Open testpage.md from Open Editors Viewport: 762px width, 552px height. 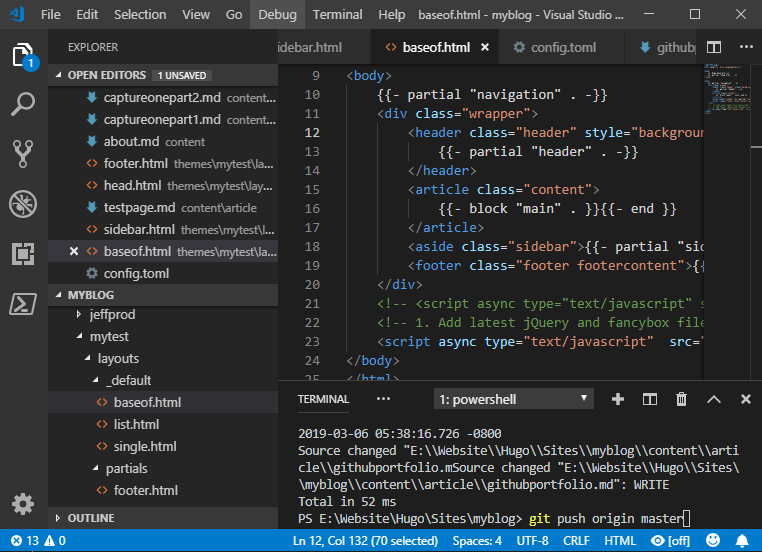coord(163,207)
